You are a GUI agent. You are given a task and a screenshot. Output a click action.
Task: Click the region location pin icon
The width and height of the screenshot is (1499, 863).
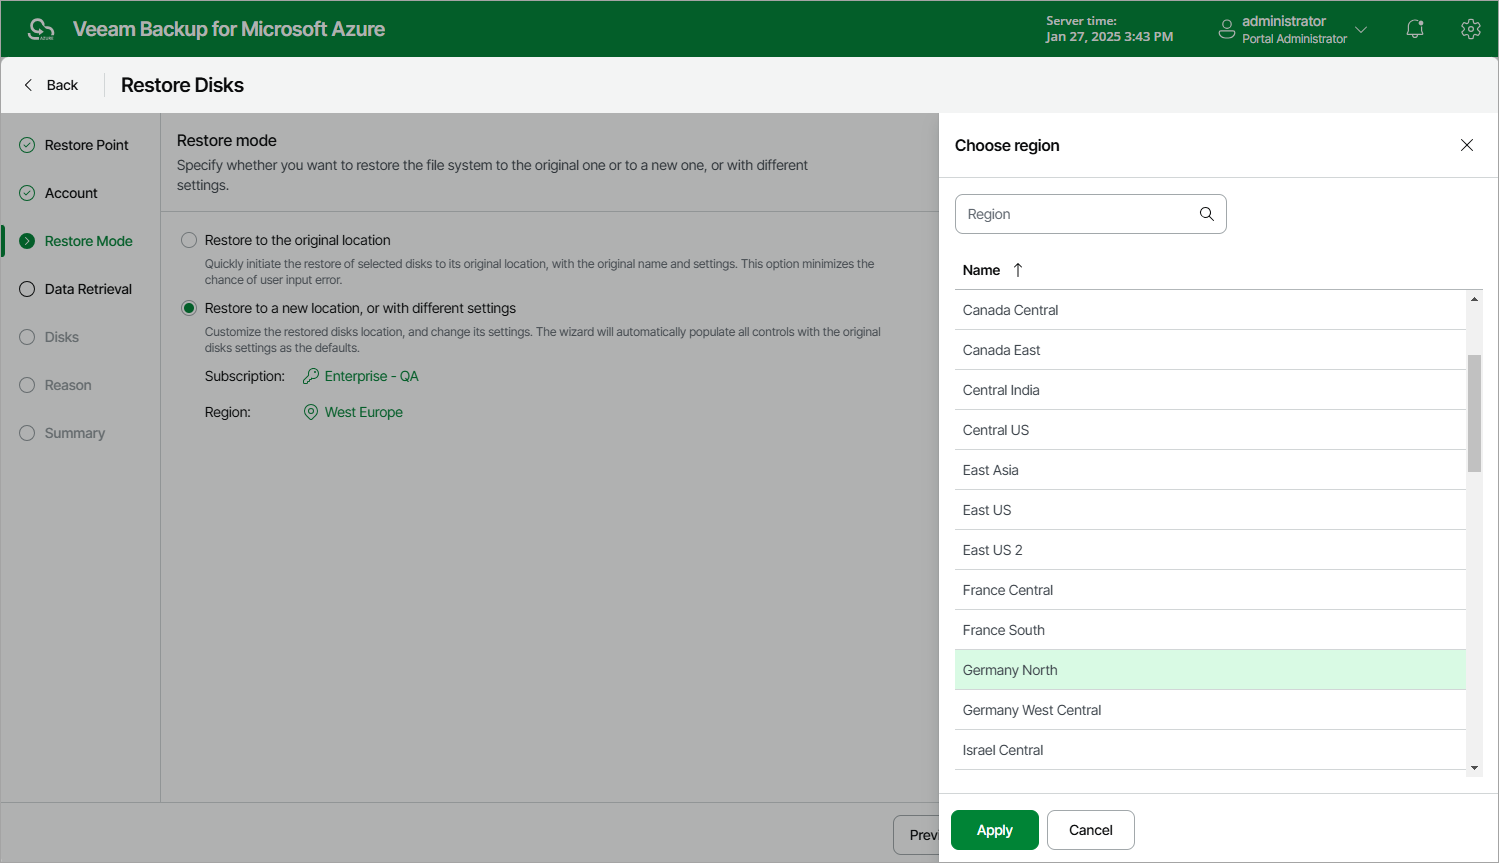pyautogui.click(x=311, y=412)
